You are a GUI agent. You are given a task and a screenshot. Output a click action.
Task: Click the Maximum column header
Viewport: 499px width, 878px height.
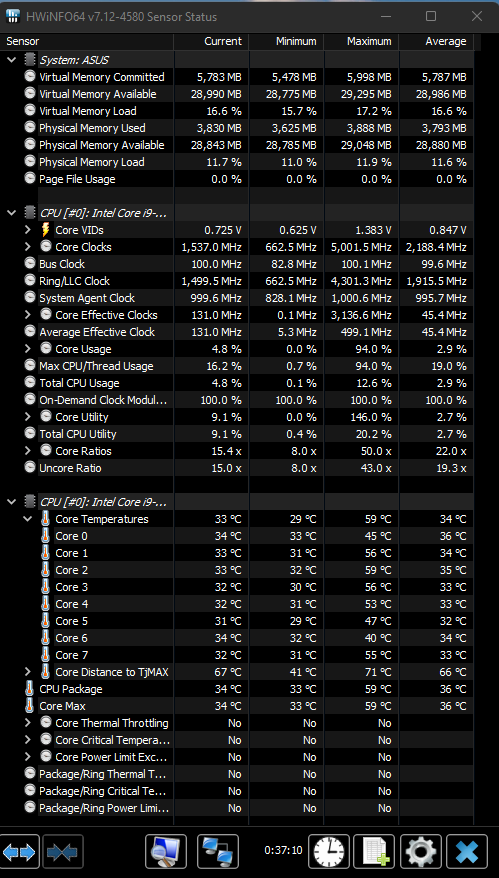pos(361,41)
